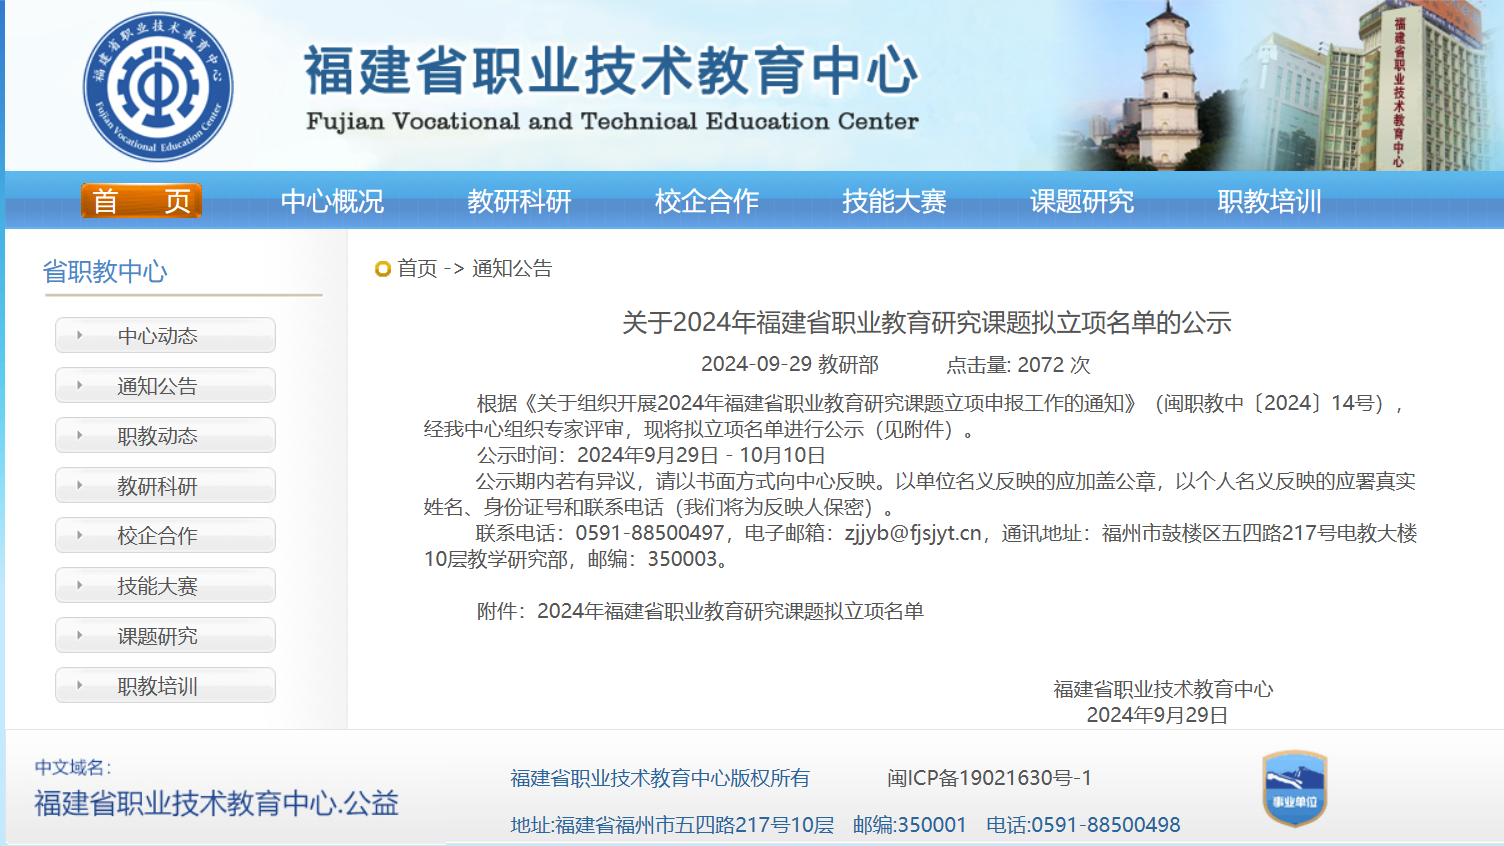Open 课题研究 in the left sidebar

(x=157, y=636)
